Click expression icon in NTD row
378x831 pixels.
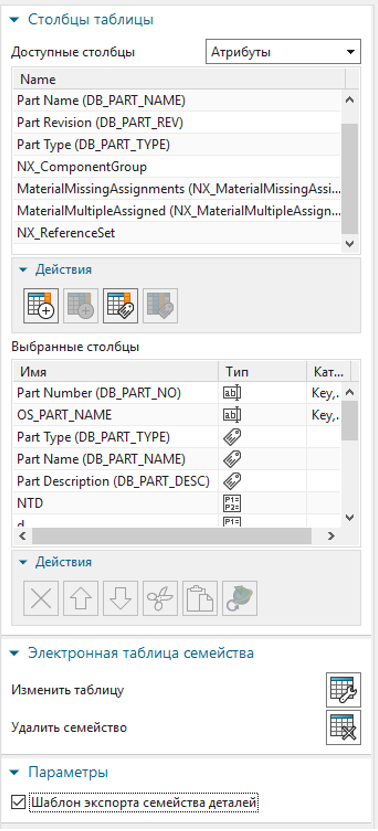[232, 503]
